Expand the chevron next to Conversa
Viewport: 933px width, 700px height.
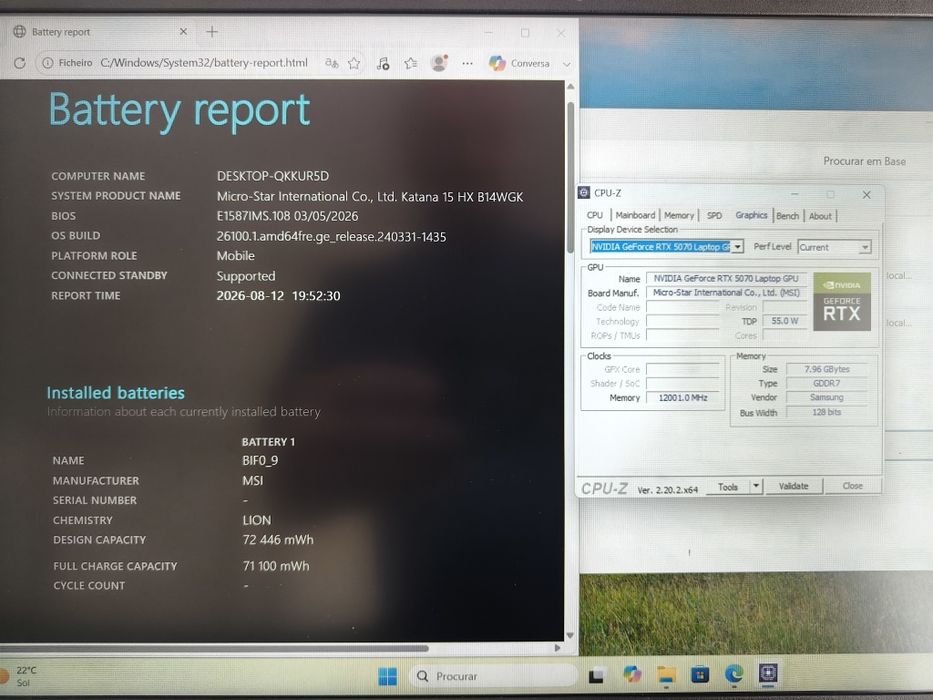coord(566,63)
